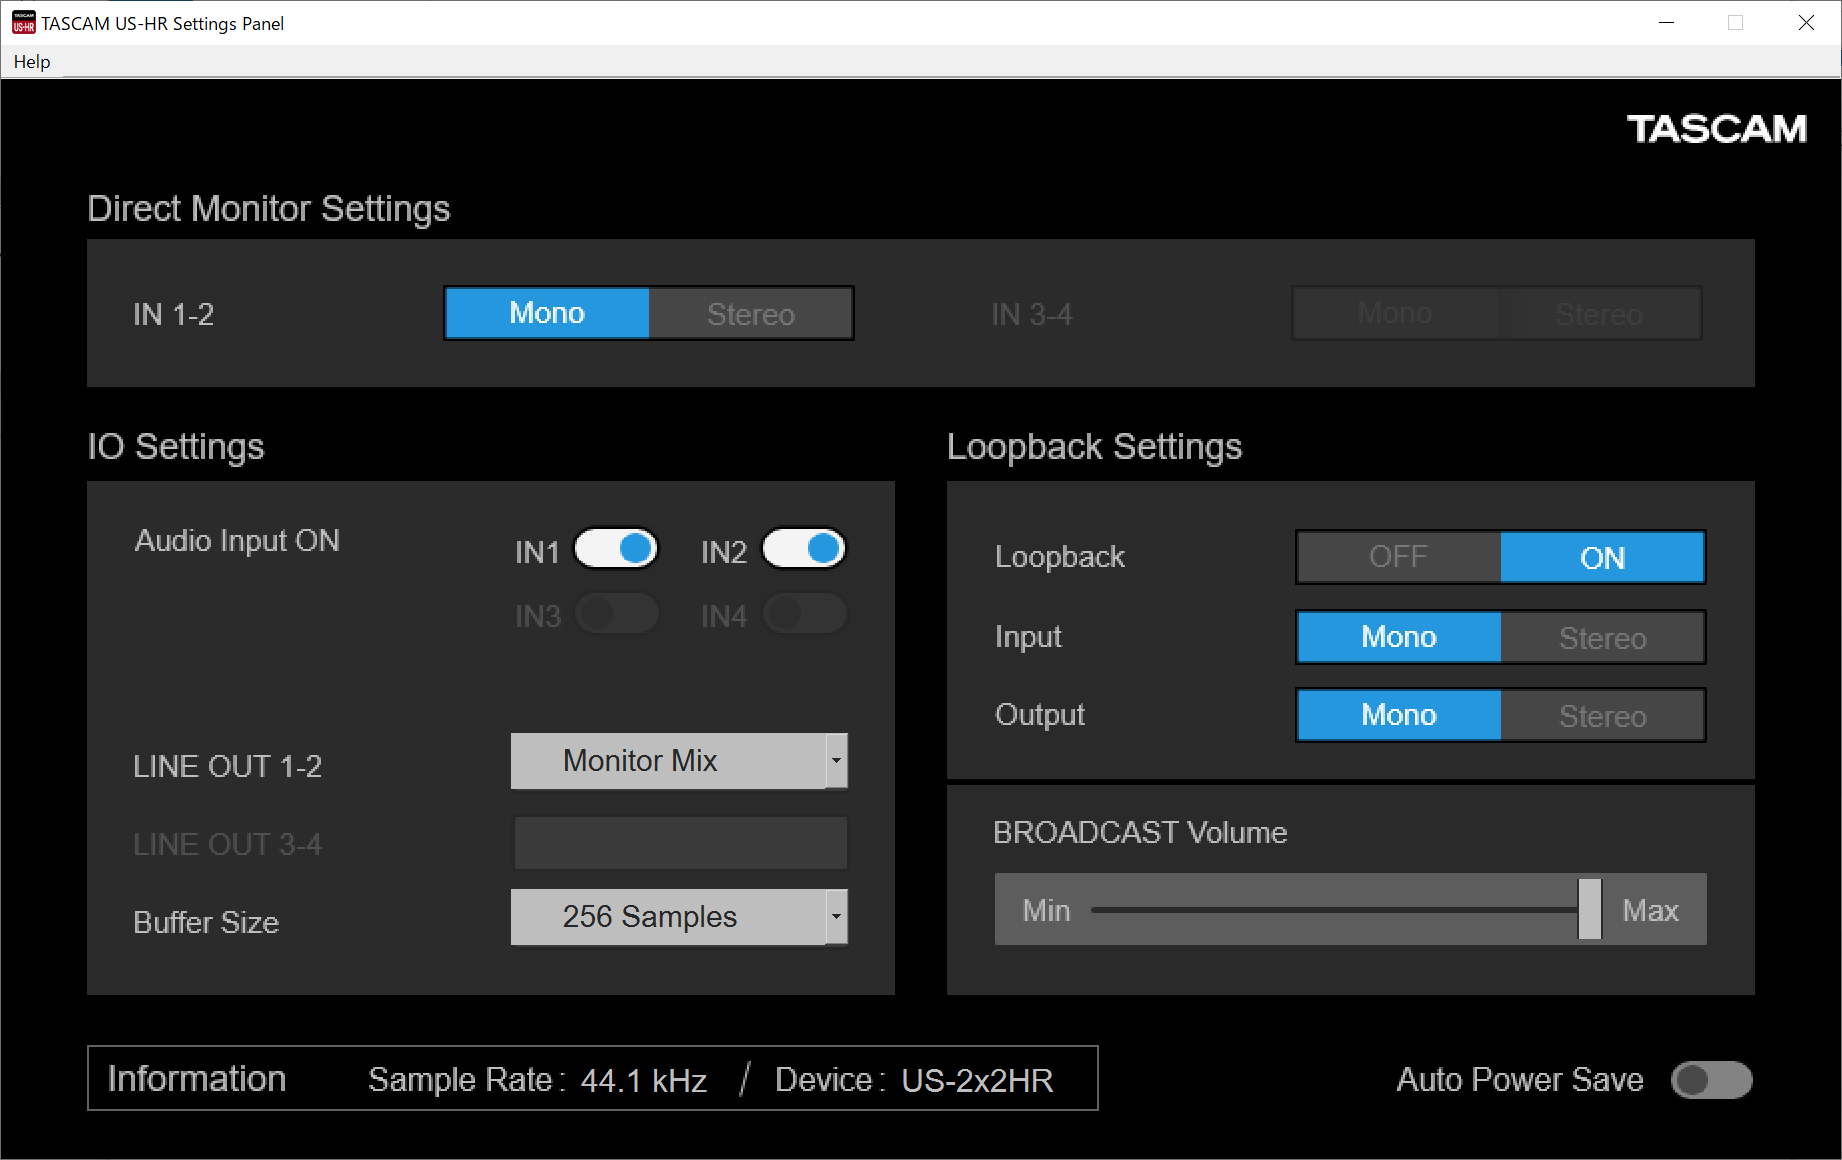The width and height of the screenshot is (1842, 1160).
Task: Click the Max label of BROADCAST Volume
Action: [1650, 910]
